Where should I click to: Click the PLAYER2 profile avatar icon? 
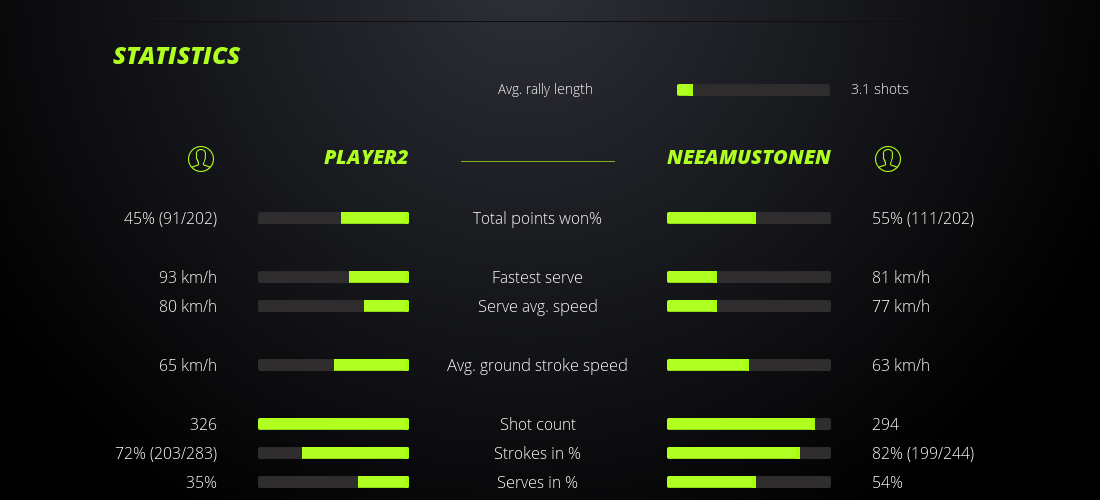201,158
